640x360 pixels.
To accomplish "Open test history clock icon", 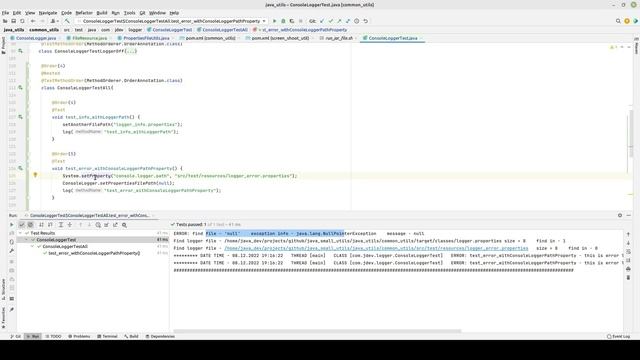I will [98, 224].
